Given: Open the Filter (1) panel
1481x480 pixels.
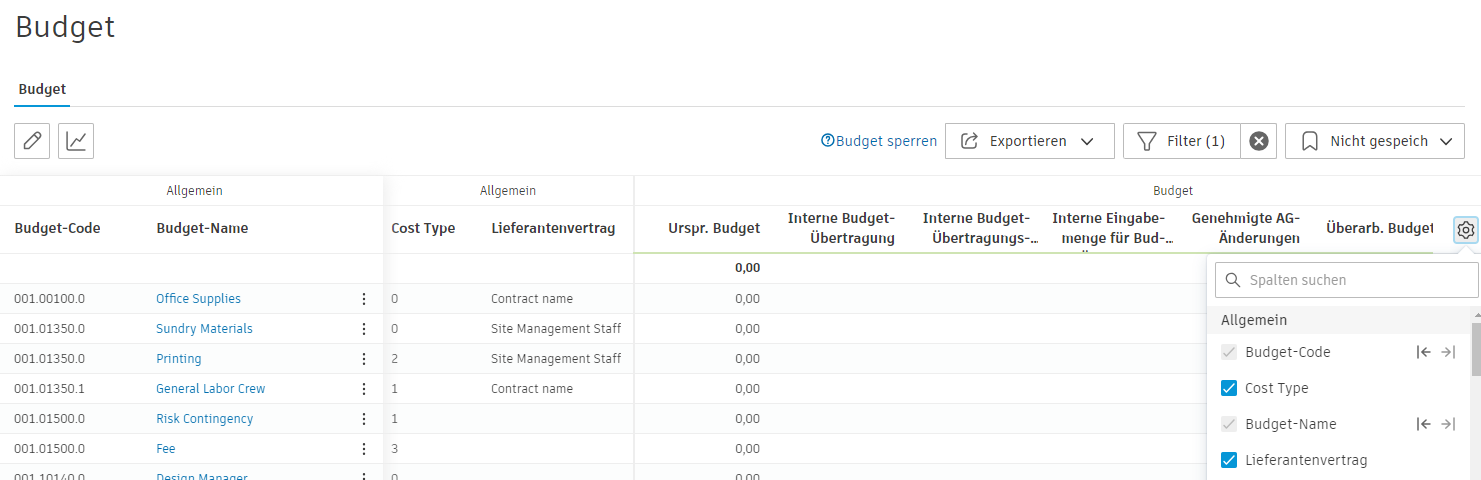Looking at the screenshot, I should (1182, 141).
